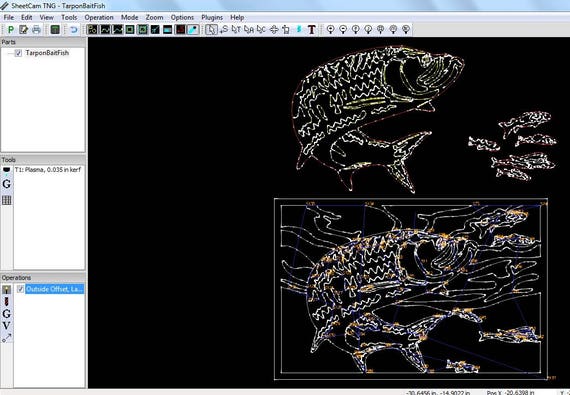Open the View menu
This screenshot has width=570, height=395.
click(47, 17)
